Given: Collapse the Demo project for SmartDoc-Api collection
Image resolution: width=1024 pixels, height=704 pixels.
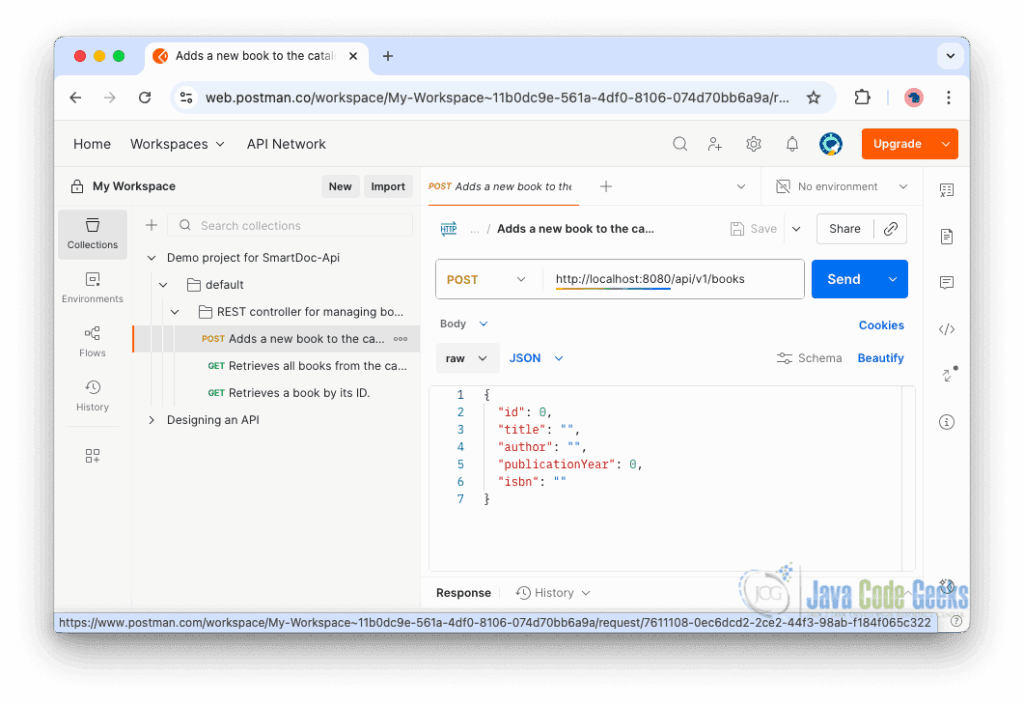Looking at the screenshot, I should 152,258.
